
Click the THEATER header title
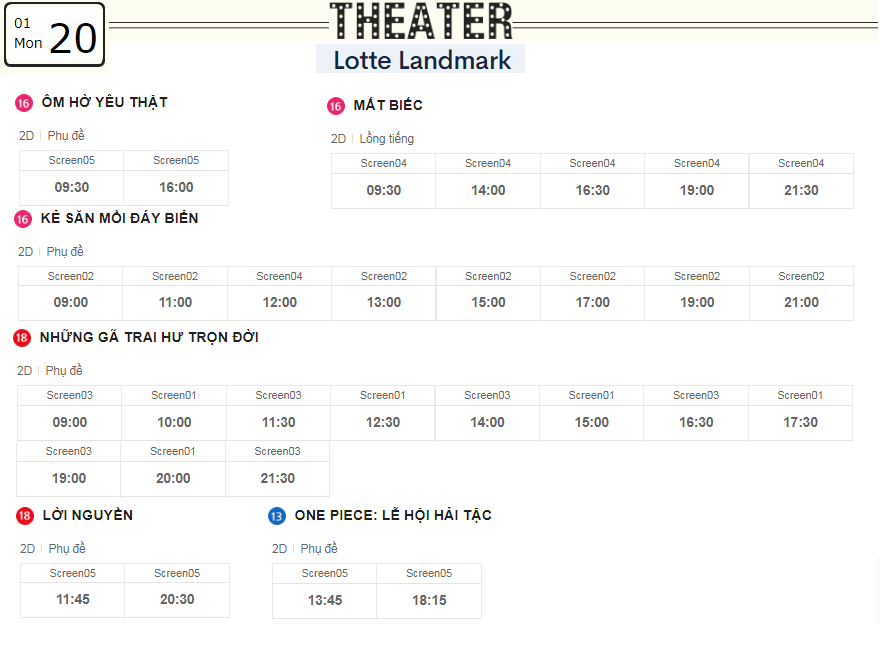tap(421, 21)
